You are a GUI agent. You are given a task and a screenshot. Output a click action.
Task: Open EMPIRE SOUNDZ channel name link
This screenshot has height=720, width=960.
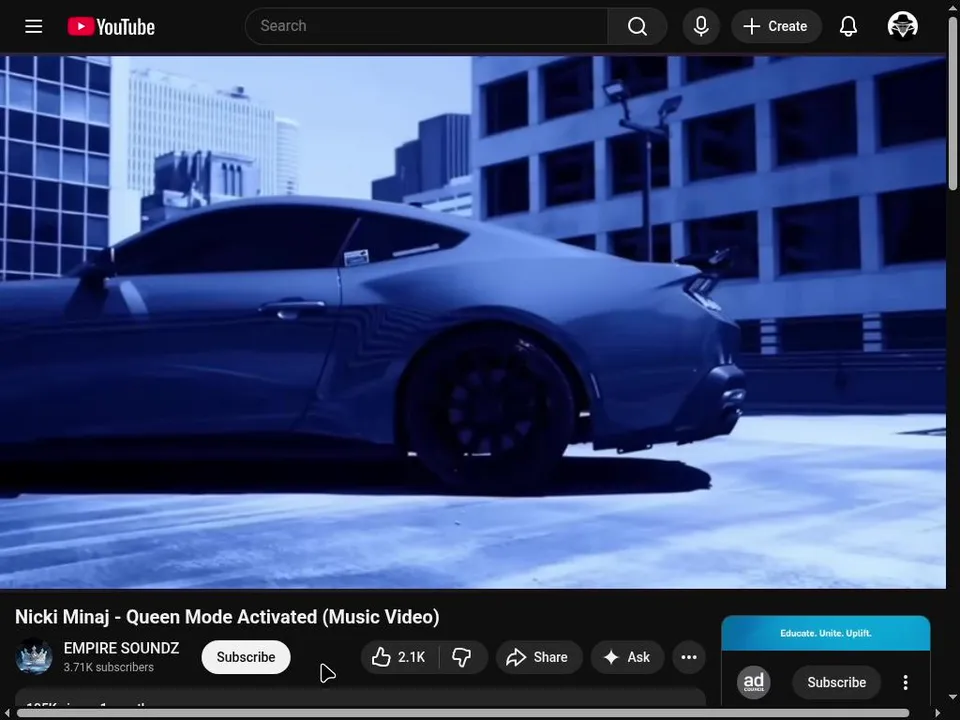click(x=121, y=648)
